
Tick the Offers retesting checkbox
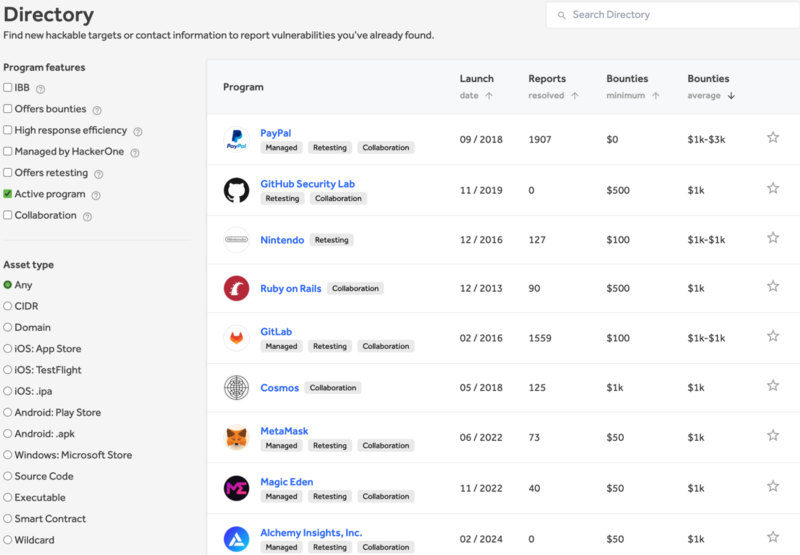[8, 172]
